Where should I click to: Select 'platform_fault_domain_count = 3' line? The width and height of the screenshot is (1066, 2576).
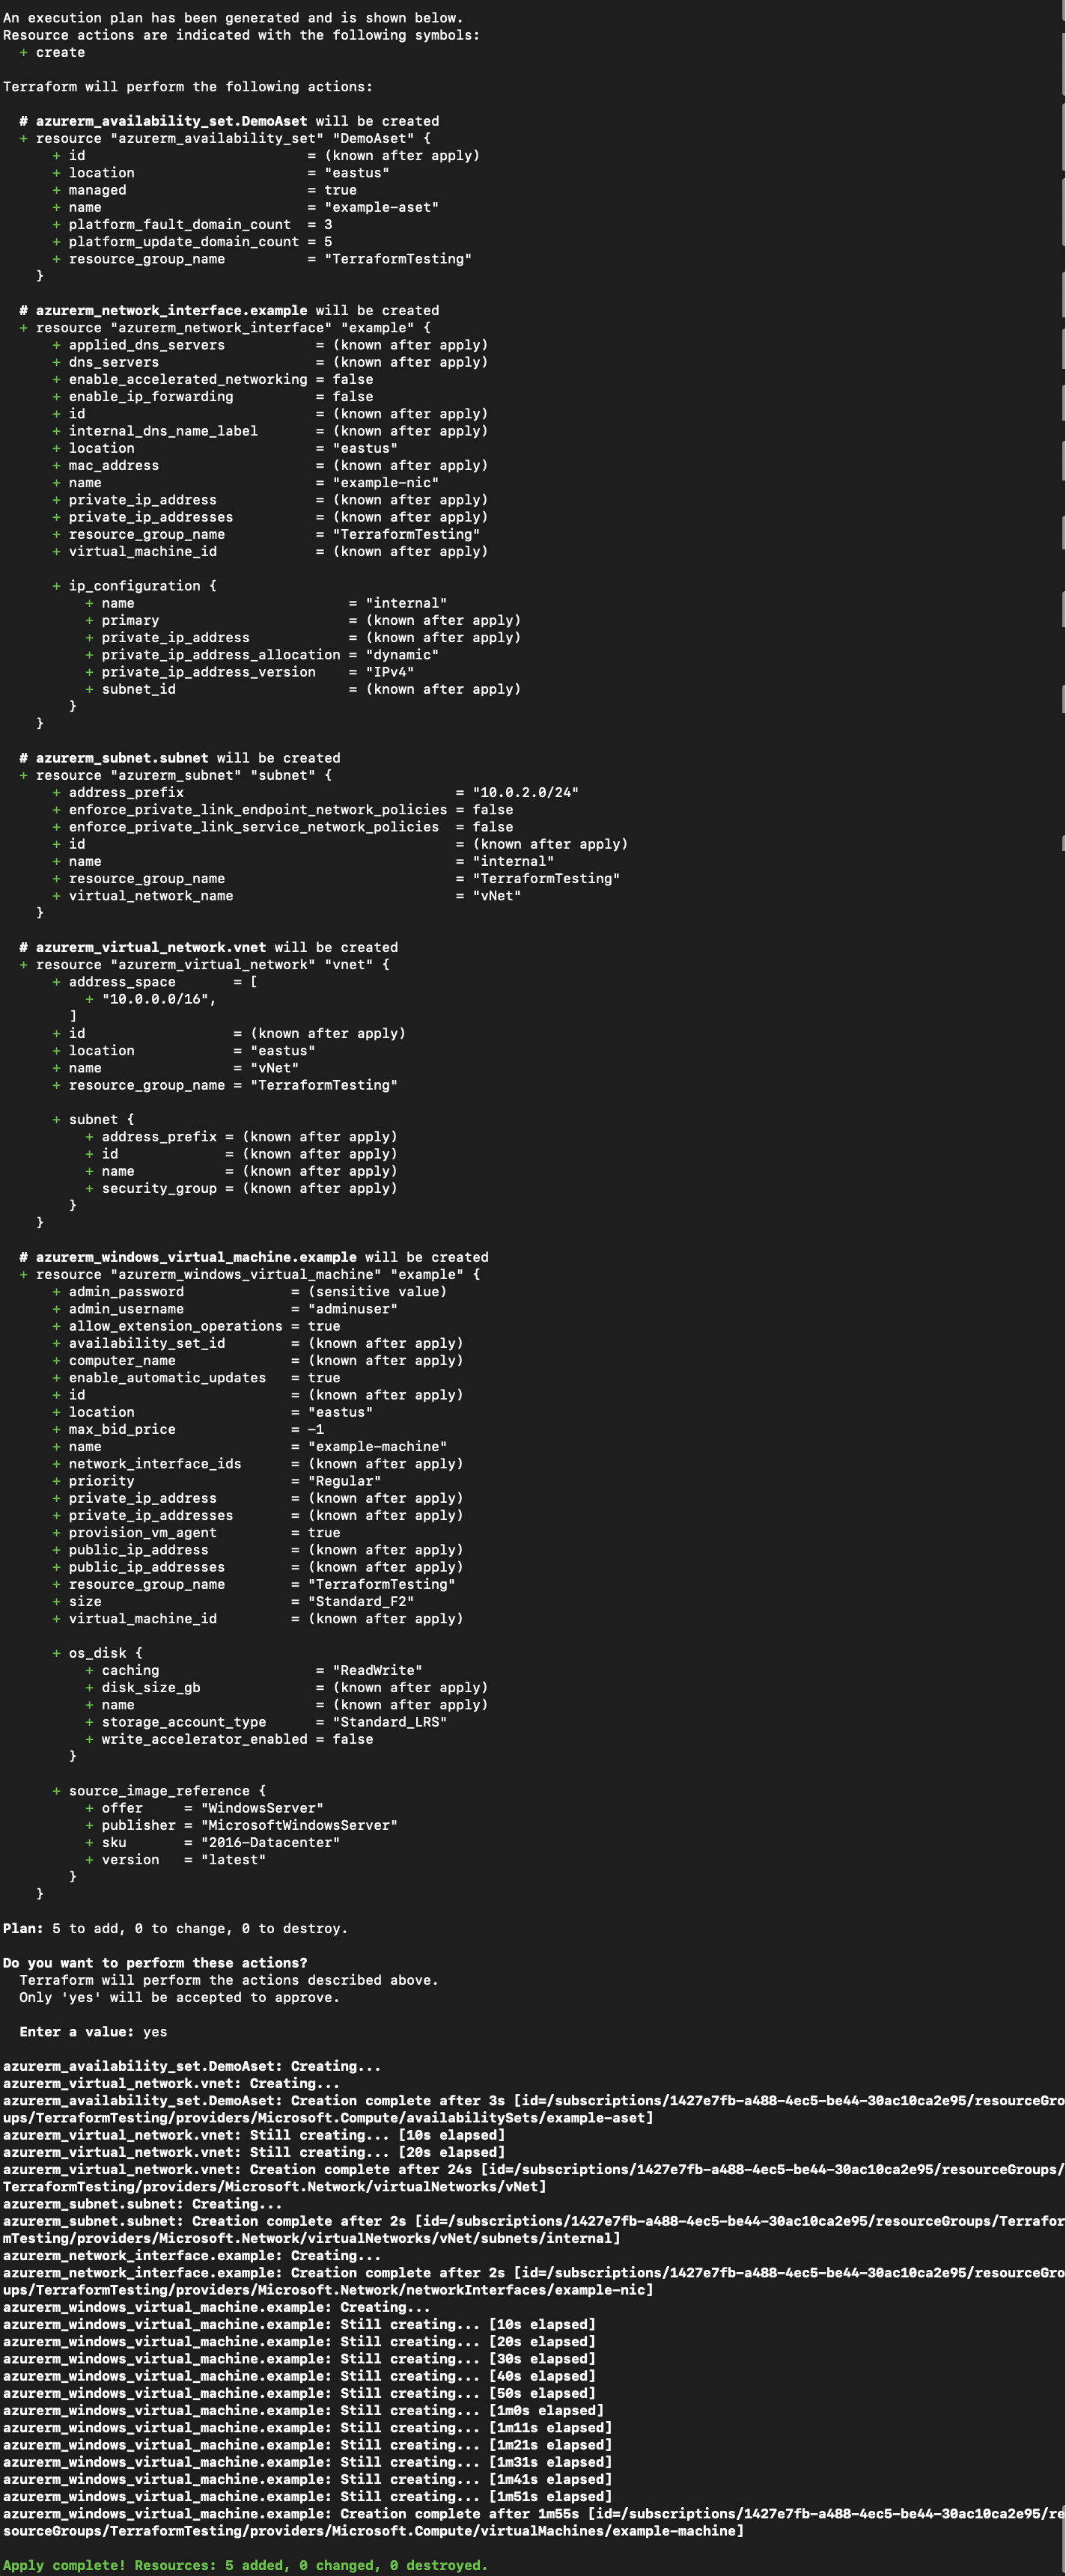[192, 224]
